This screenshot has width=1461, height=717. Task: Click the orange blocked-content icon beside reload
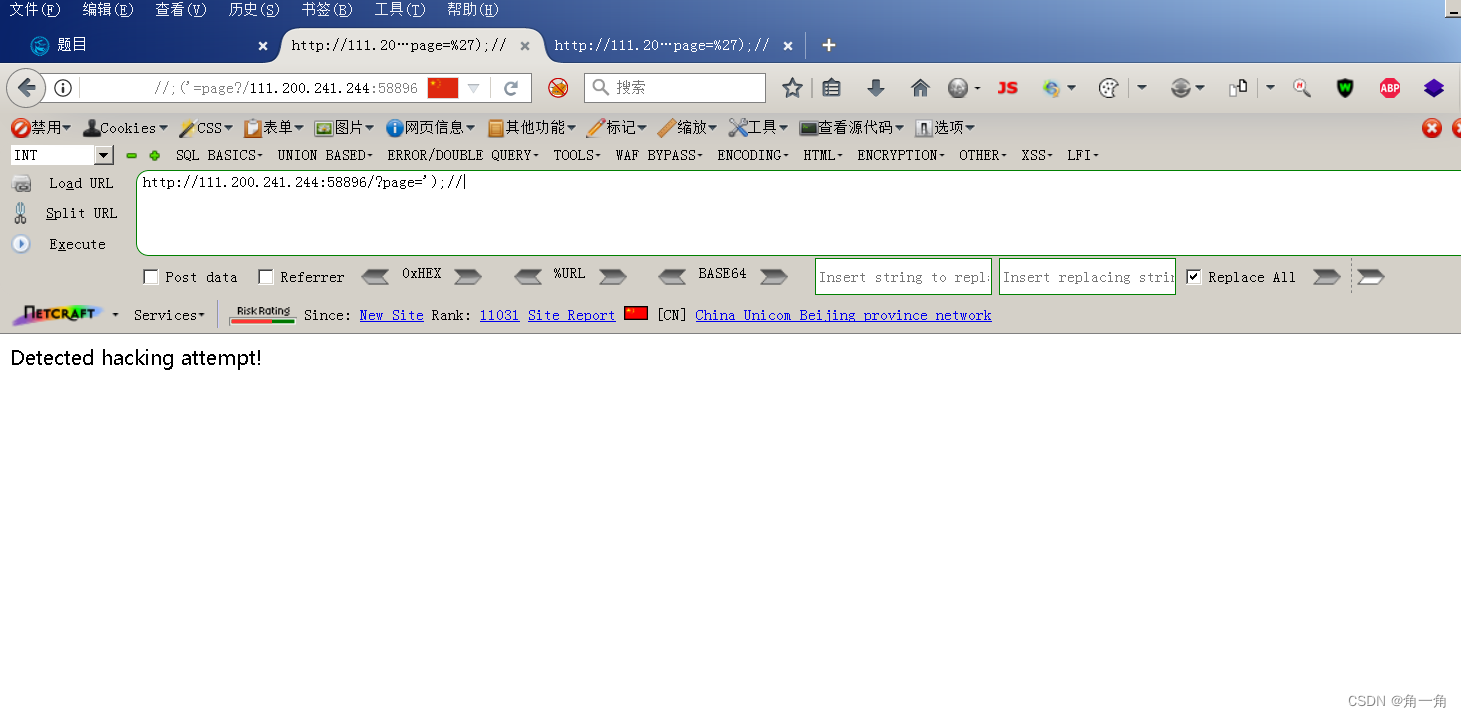click(x=558, y=88)
